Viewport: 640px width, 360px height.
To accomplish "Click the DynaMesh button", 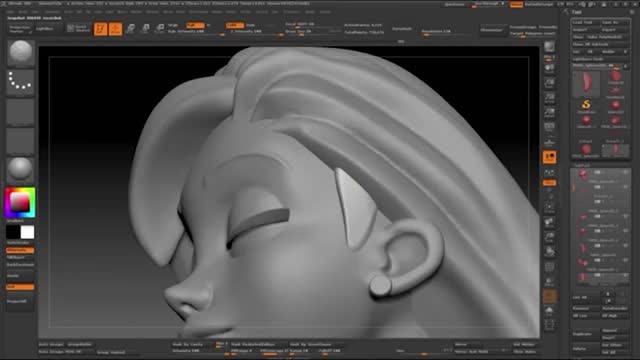I will click(x=402, y=29).
